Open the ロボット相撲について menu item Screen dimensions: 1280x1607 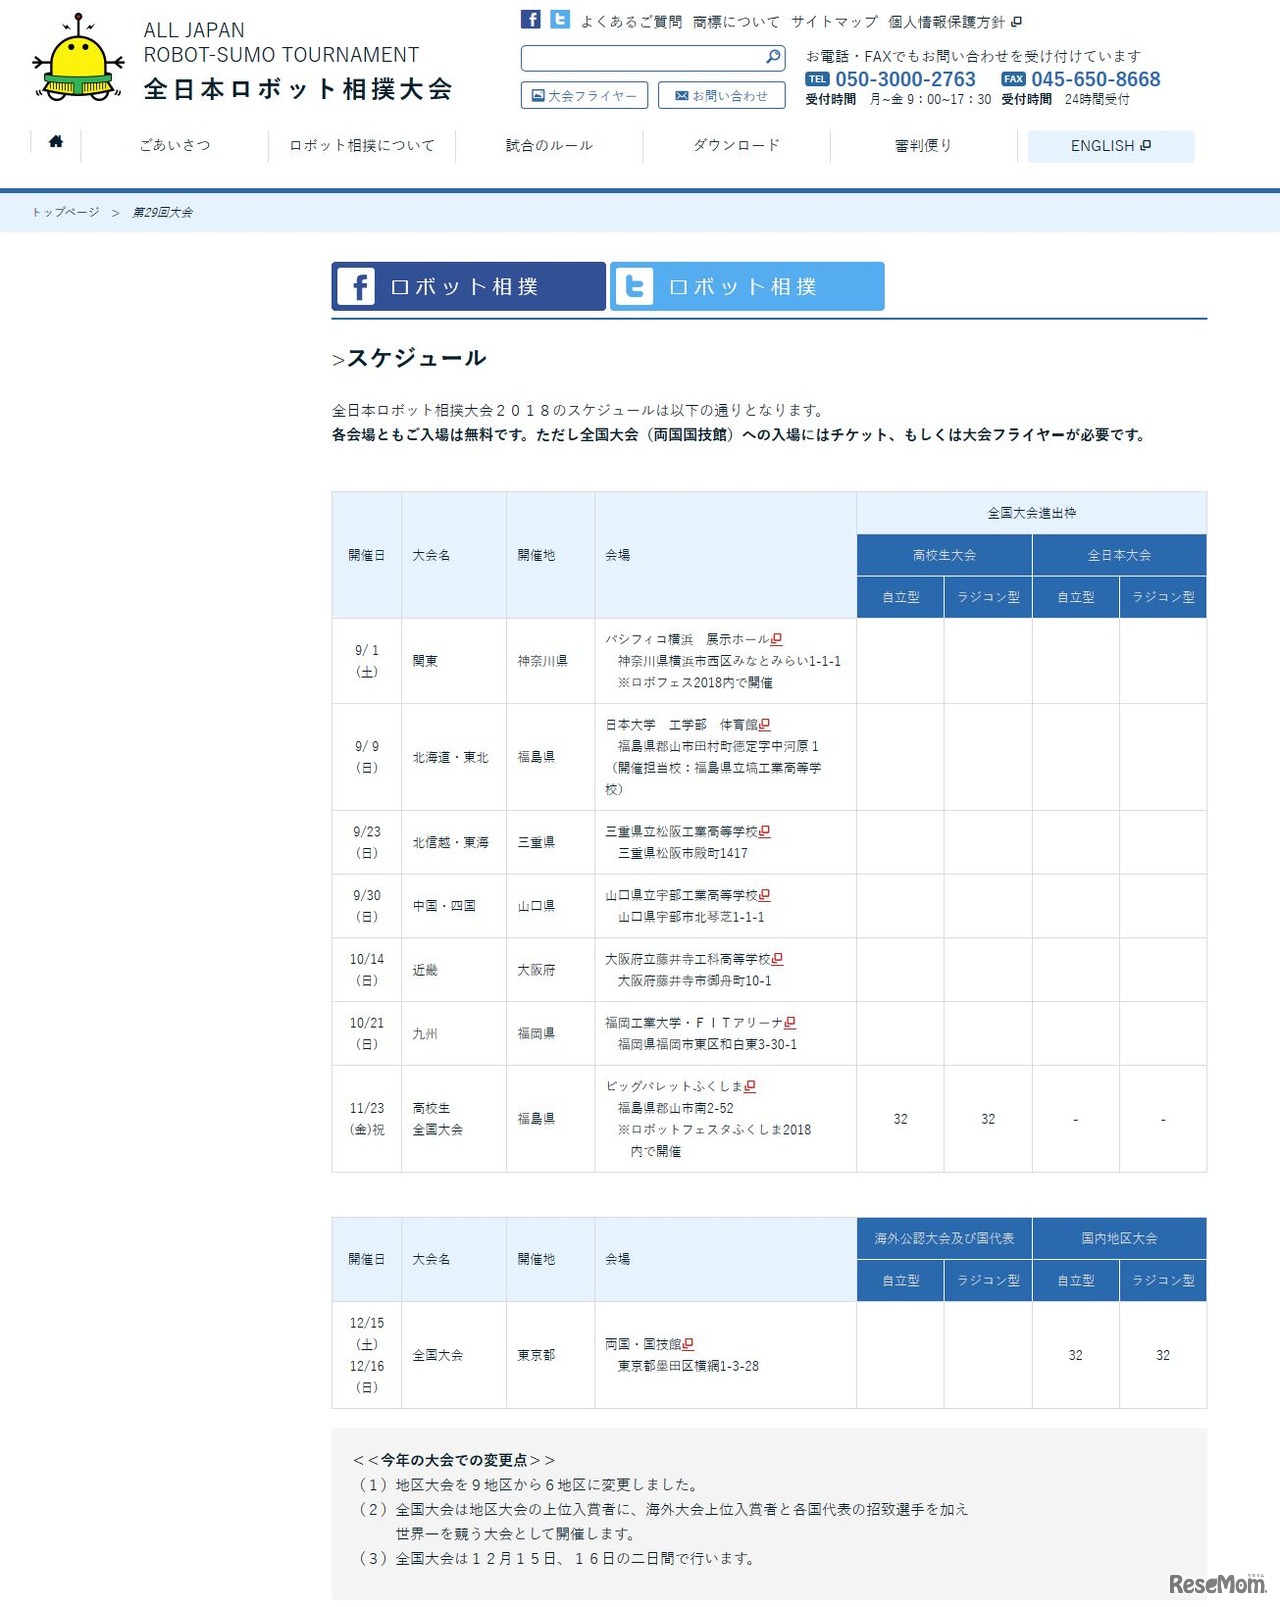[x=362, y=145]
